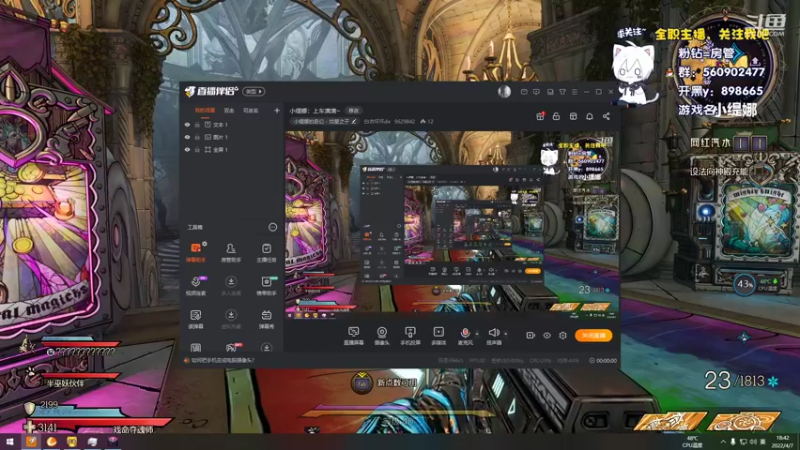This screenshot has width=800, height=450.
Task: Open the Windows Start menu
Action: 9,442
